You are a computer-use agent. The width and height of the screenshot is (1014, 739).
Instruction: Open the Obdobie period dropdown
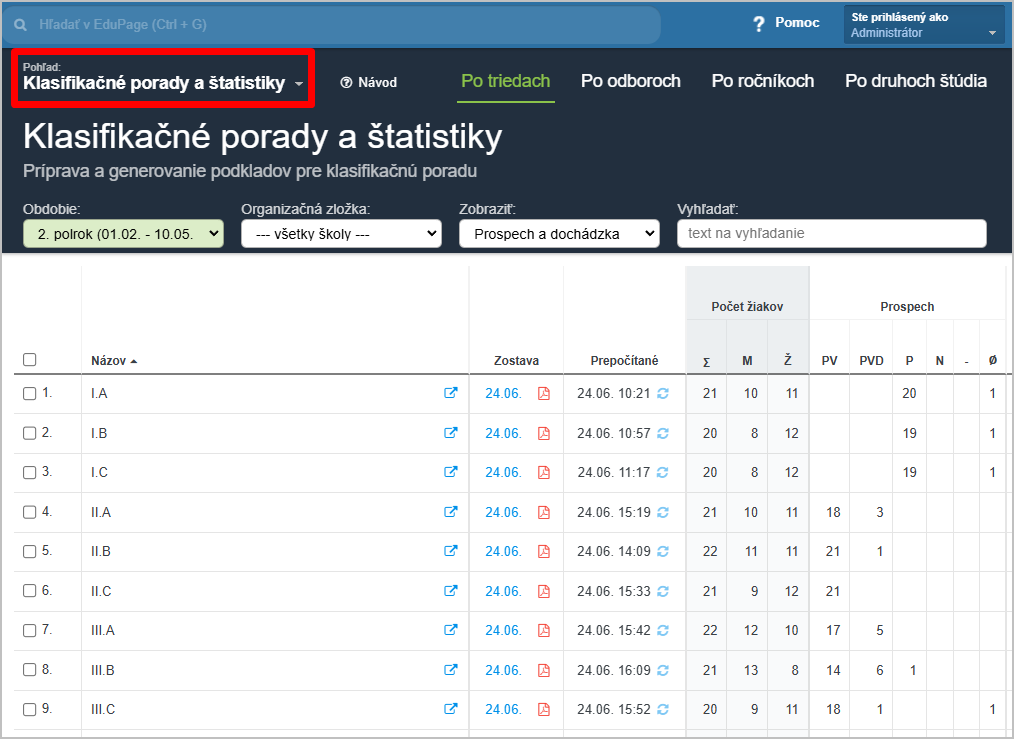click(x=123, y=234)
